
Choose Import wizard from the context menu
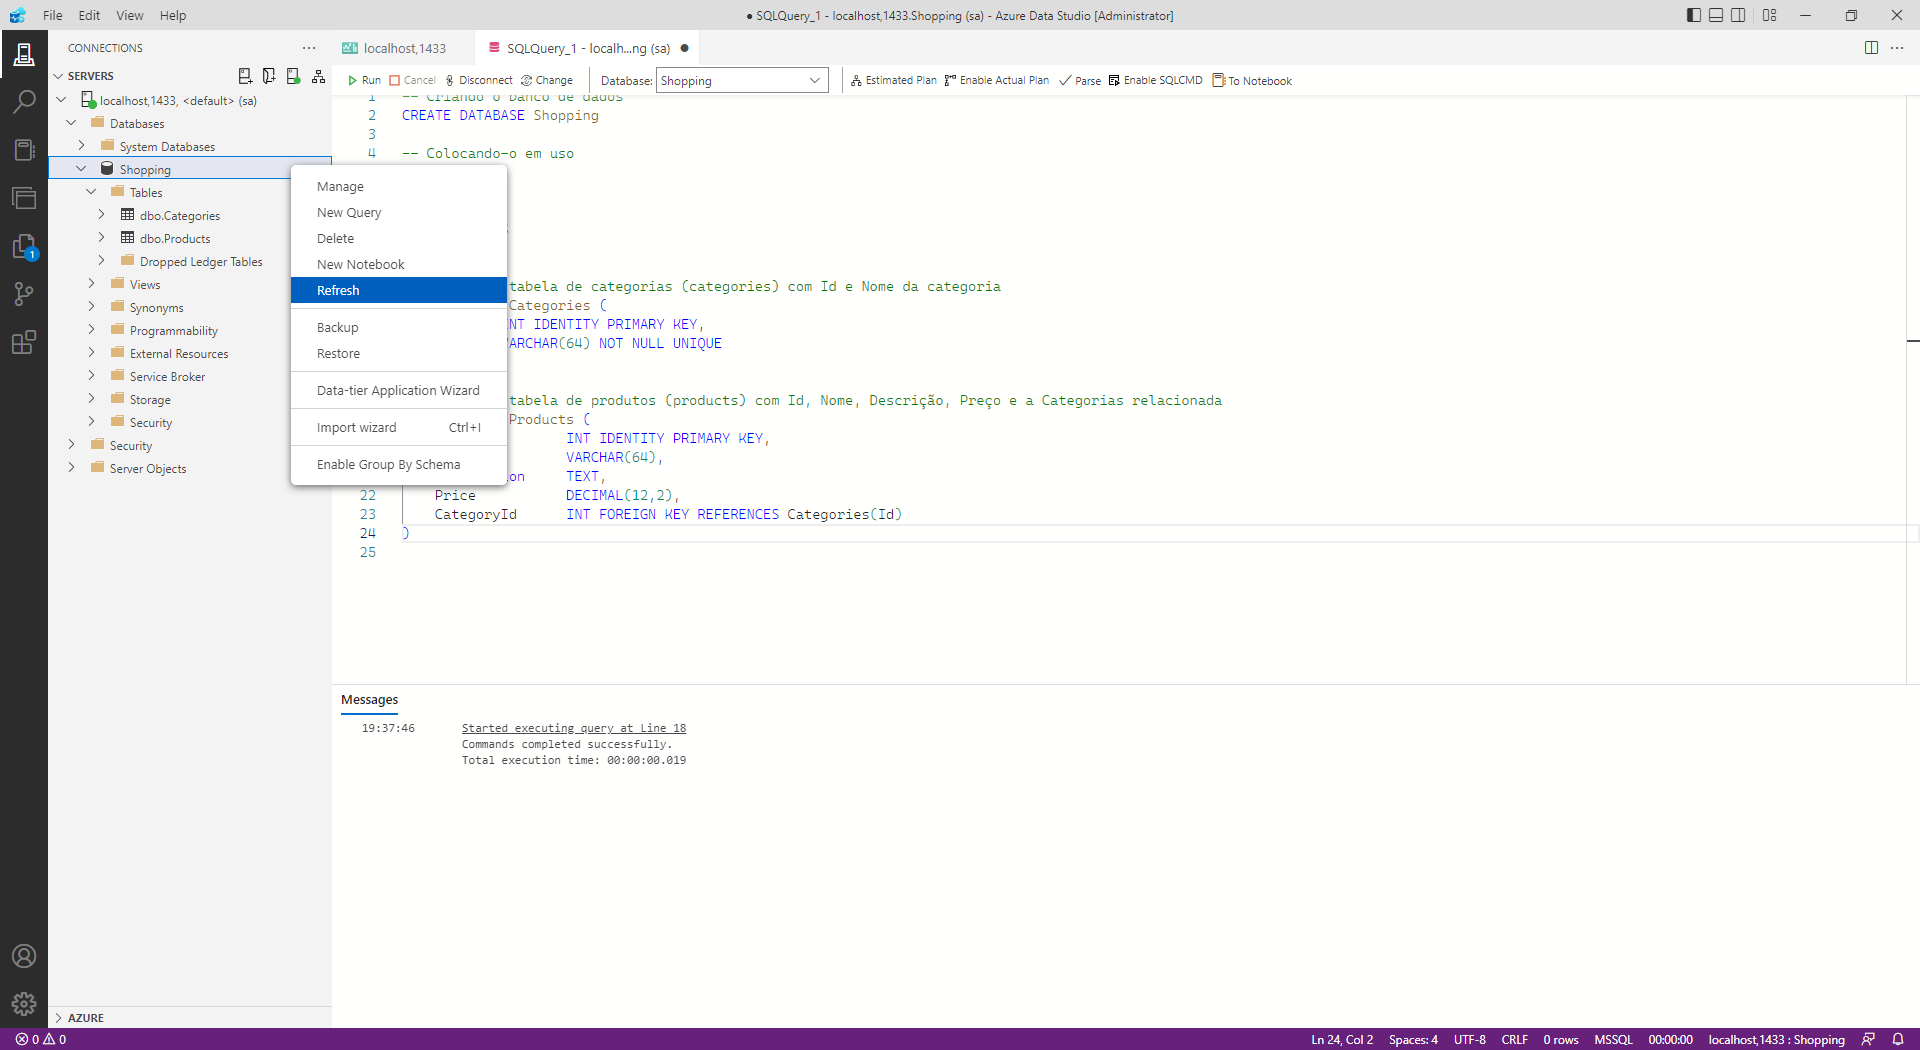tap(399, 428)
